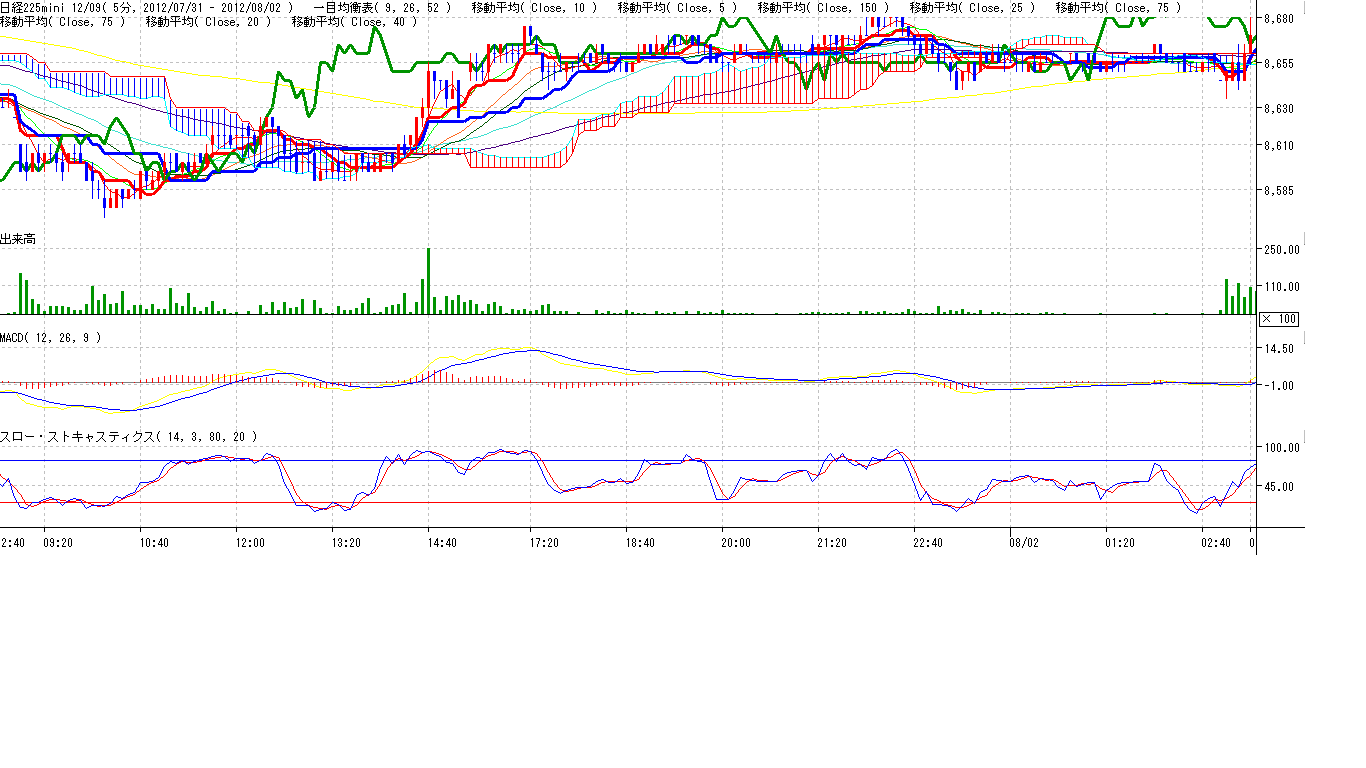Click the 出来高 volume panel label

pos(18,239)
